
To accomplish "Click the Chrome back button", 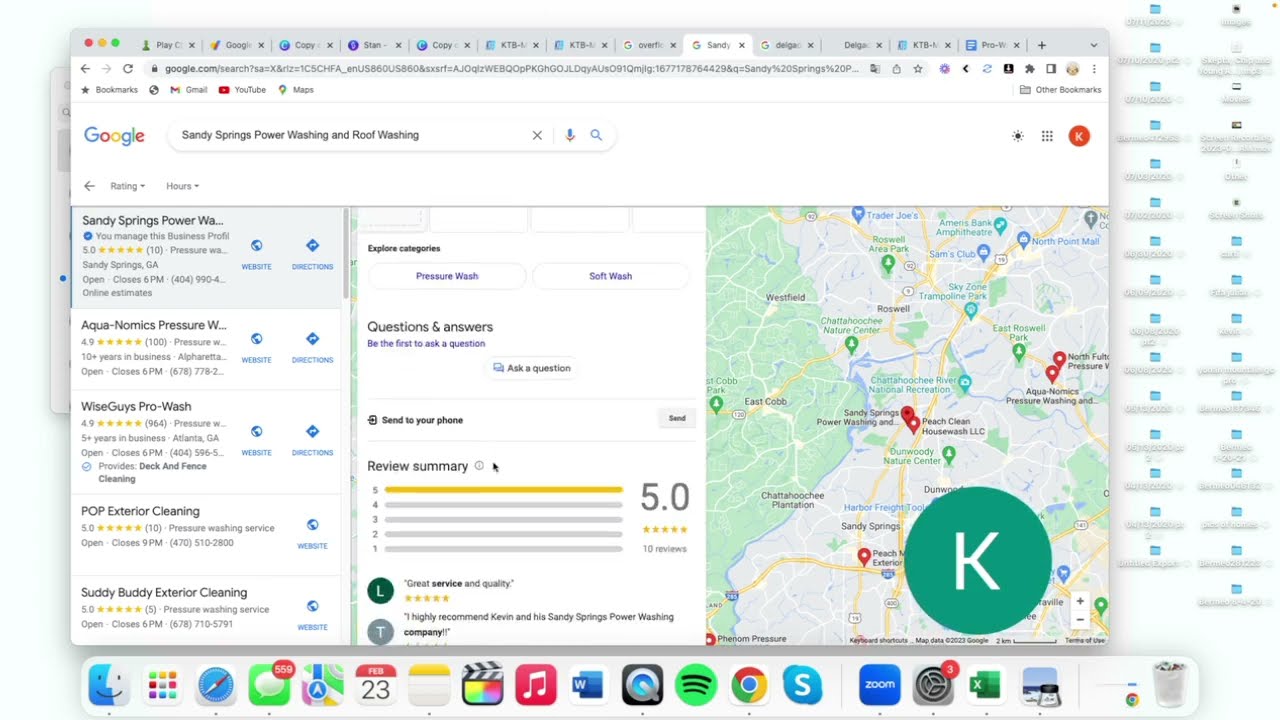I will (85, 69).
